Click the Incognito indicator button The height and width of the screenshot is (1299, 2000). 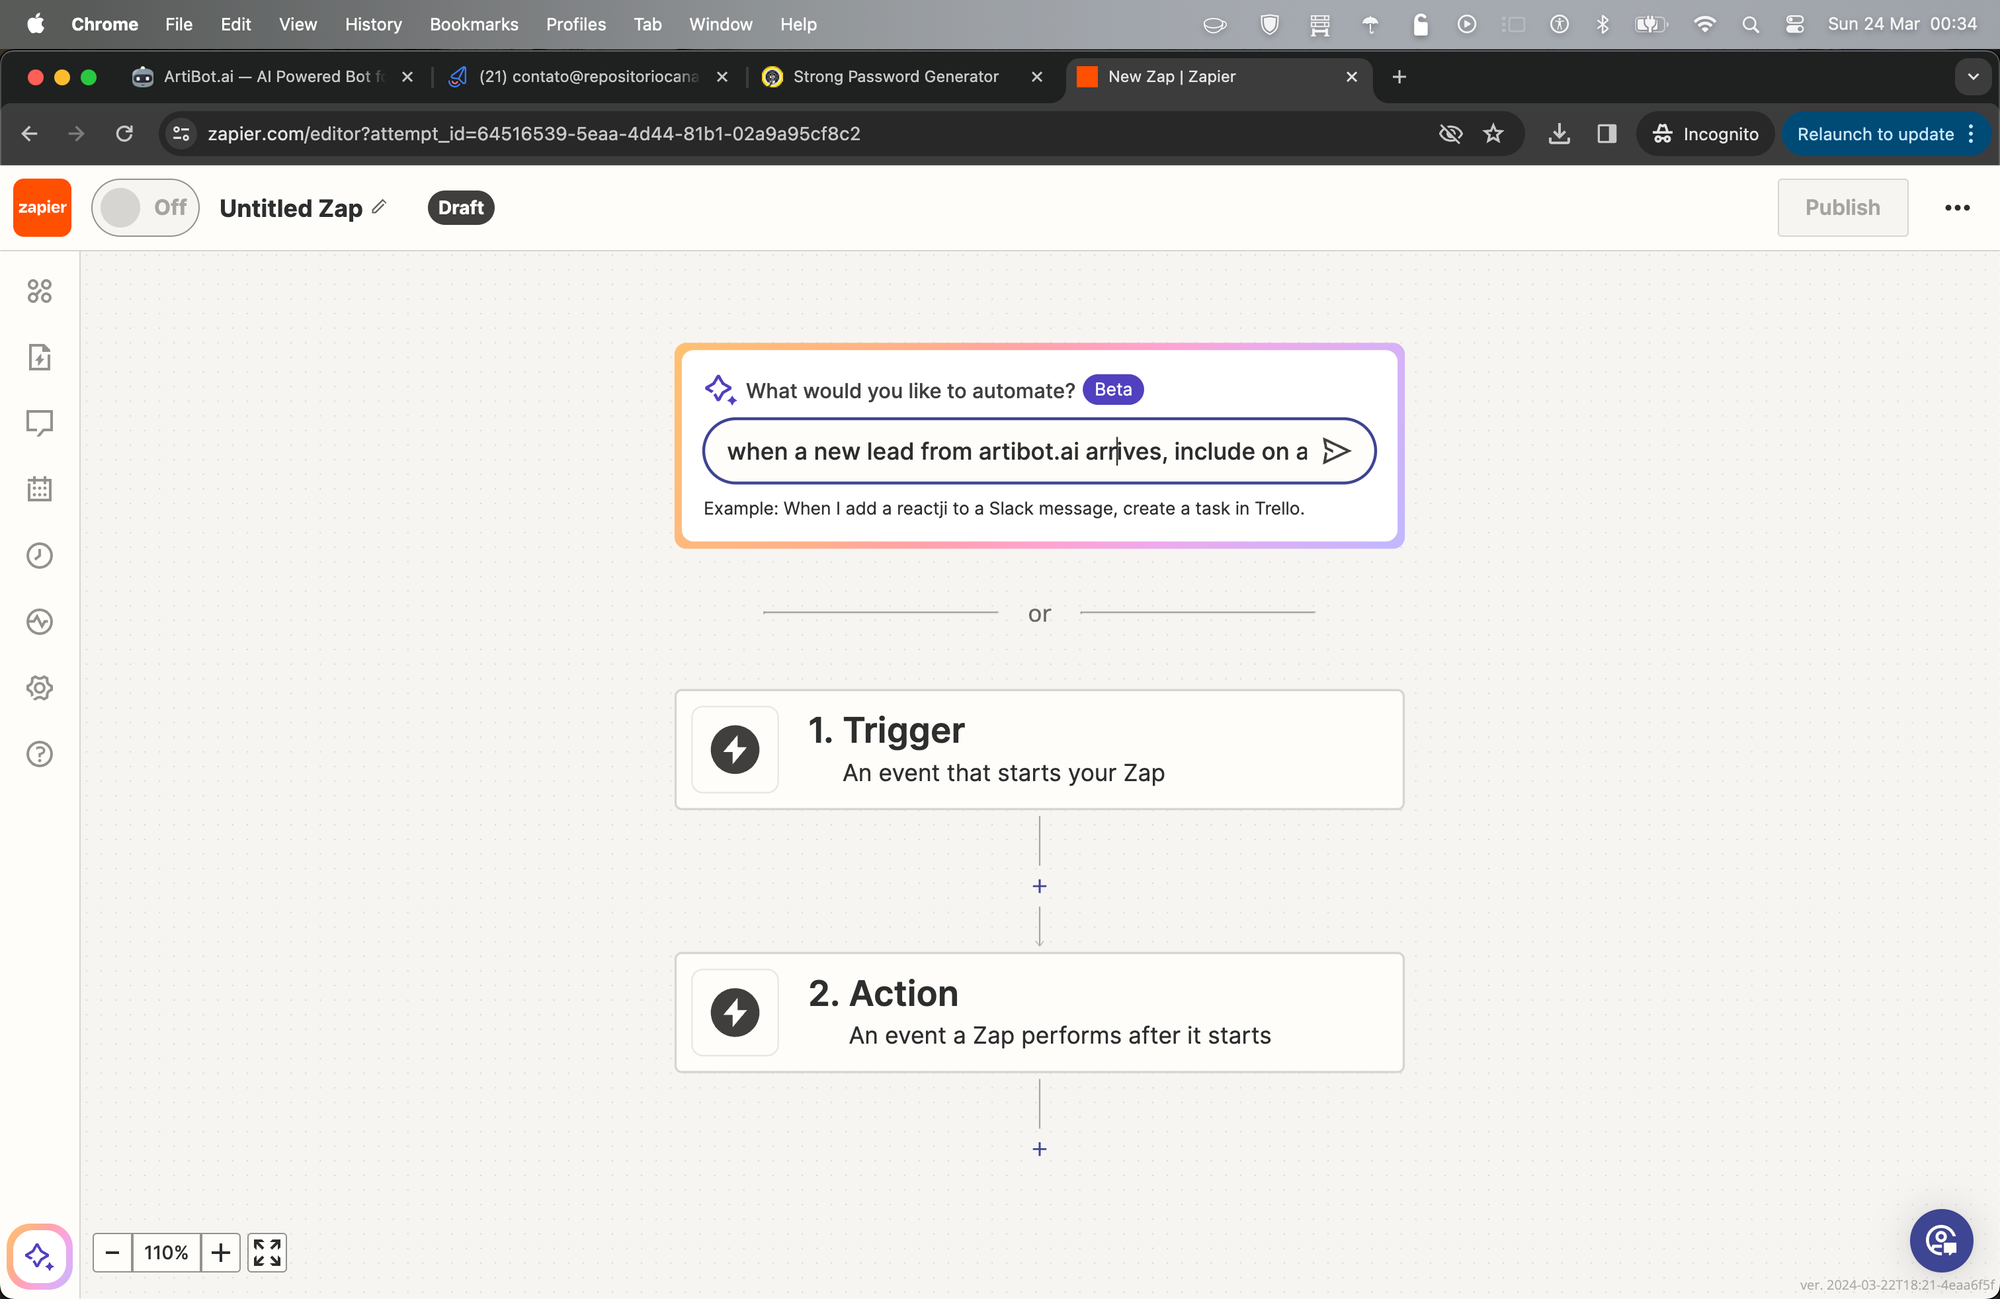1705,134
